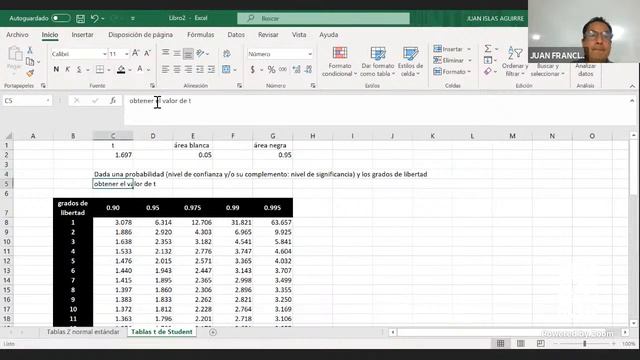
Task: Click the Name Box showing C5
Action: (27, 101)
